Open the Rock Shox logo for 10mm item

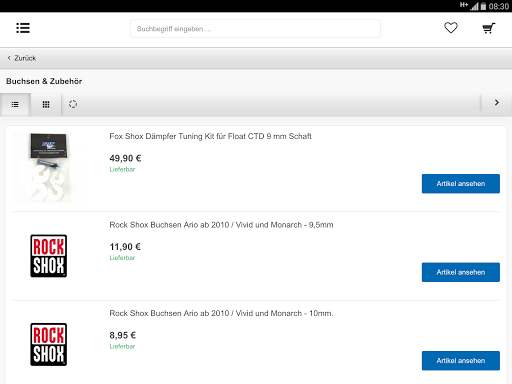pyautogui.click(x=49, y=344)
